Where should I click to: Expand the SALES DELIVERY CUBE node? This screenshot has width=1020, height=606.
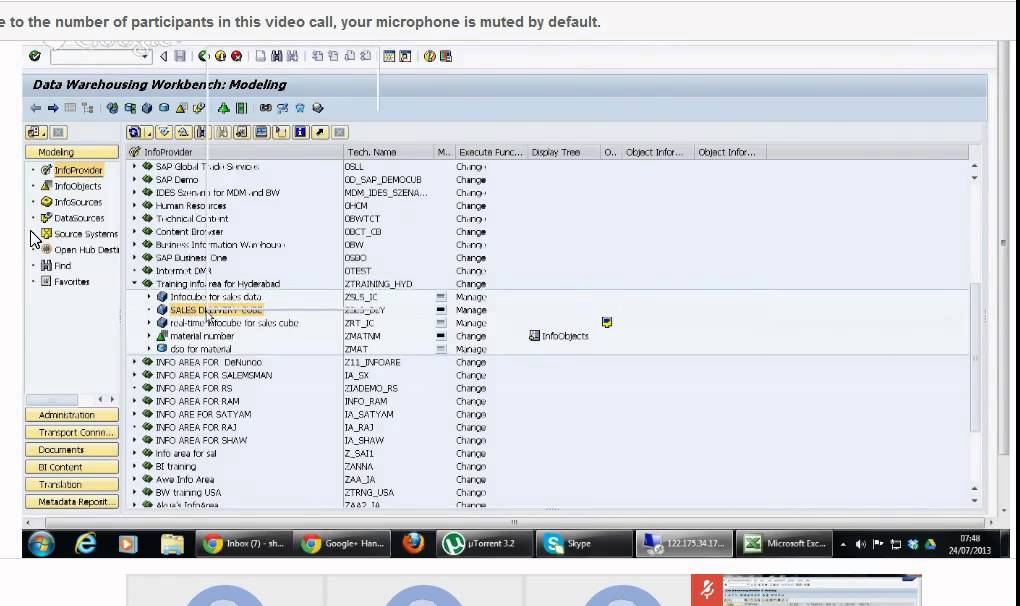click(x=149, y=310)
